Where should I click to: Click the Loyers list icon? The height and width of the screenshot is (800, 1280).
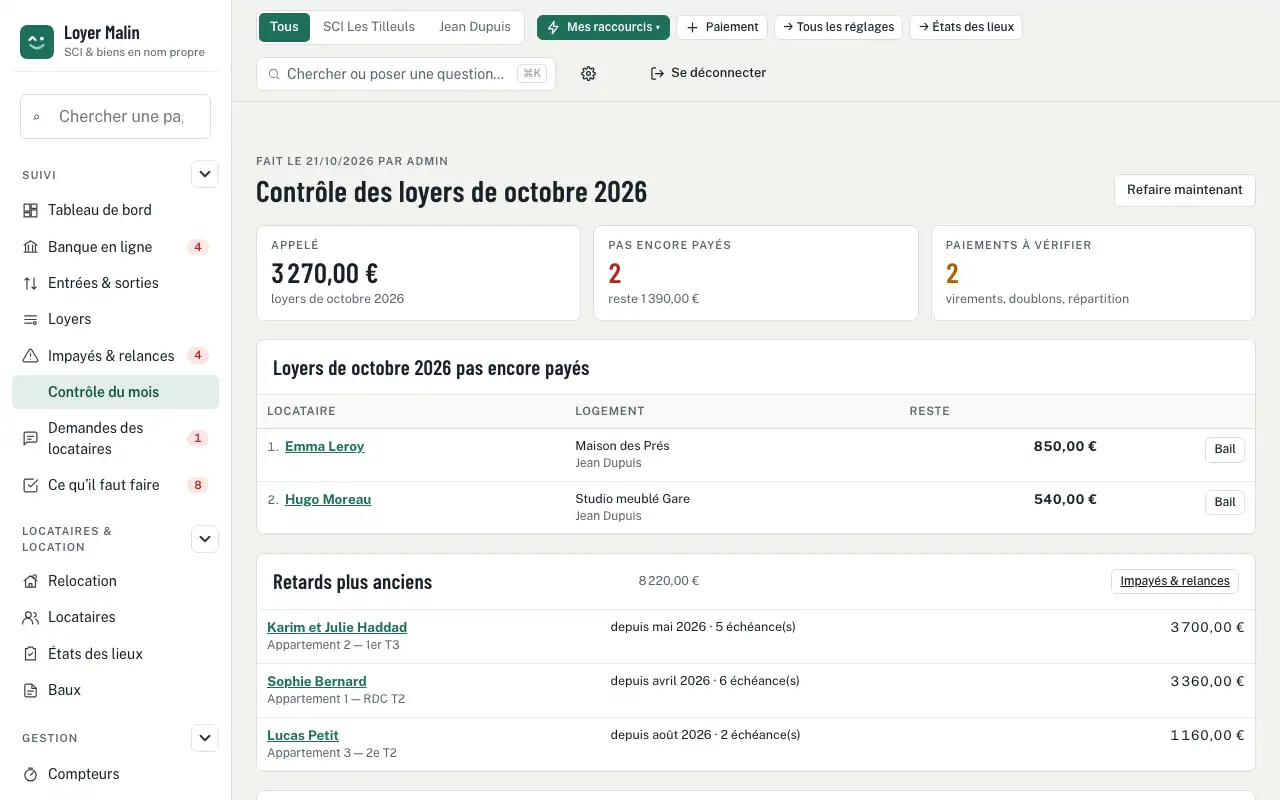[31, 319]
